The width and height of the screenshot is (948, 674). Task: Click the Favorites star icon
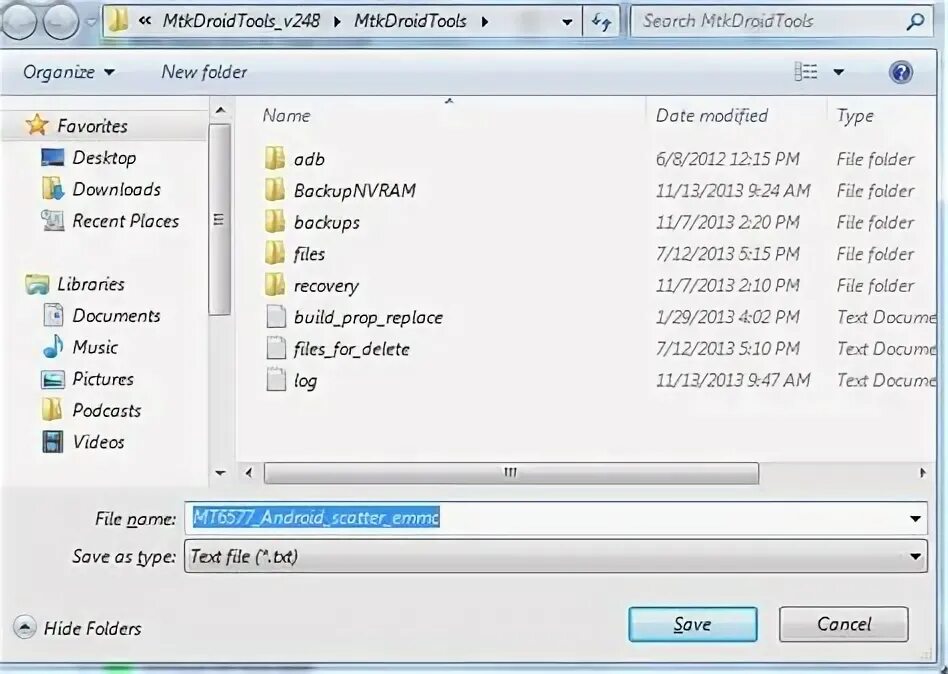[37, 125]
